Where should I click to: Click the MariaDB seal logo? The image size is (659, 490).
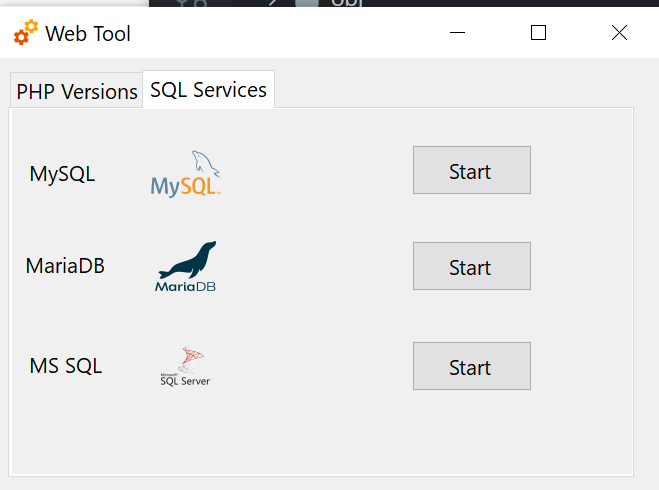[x=185, y=266]
